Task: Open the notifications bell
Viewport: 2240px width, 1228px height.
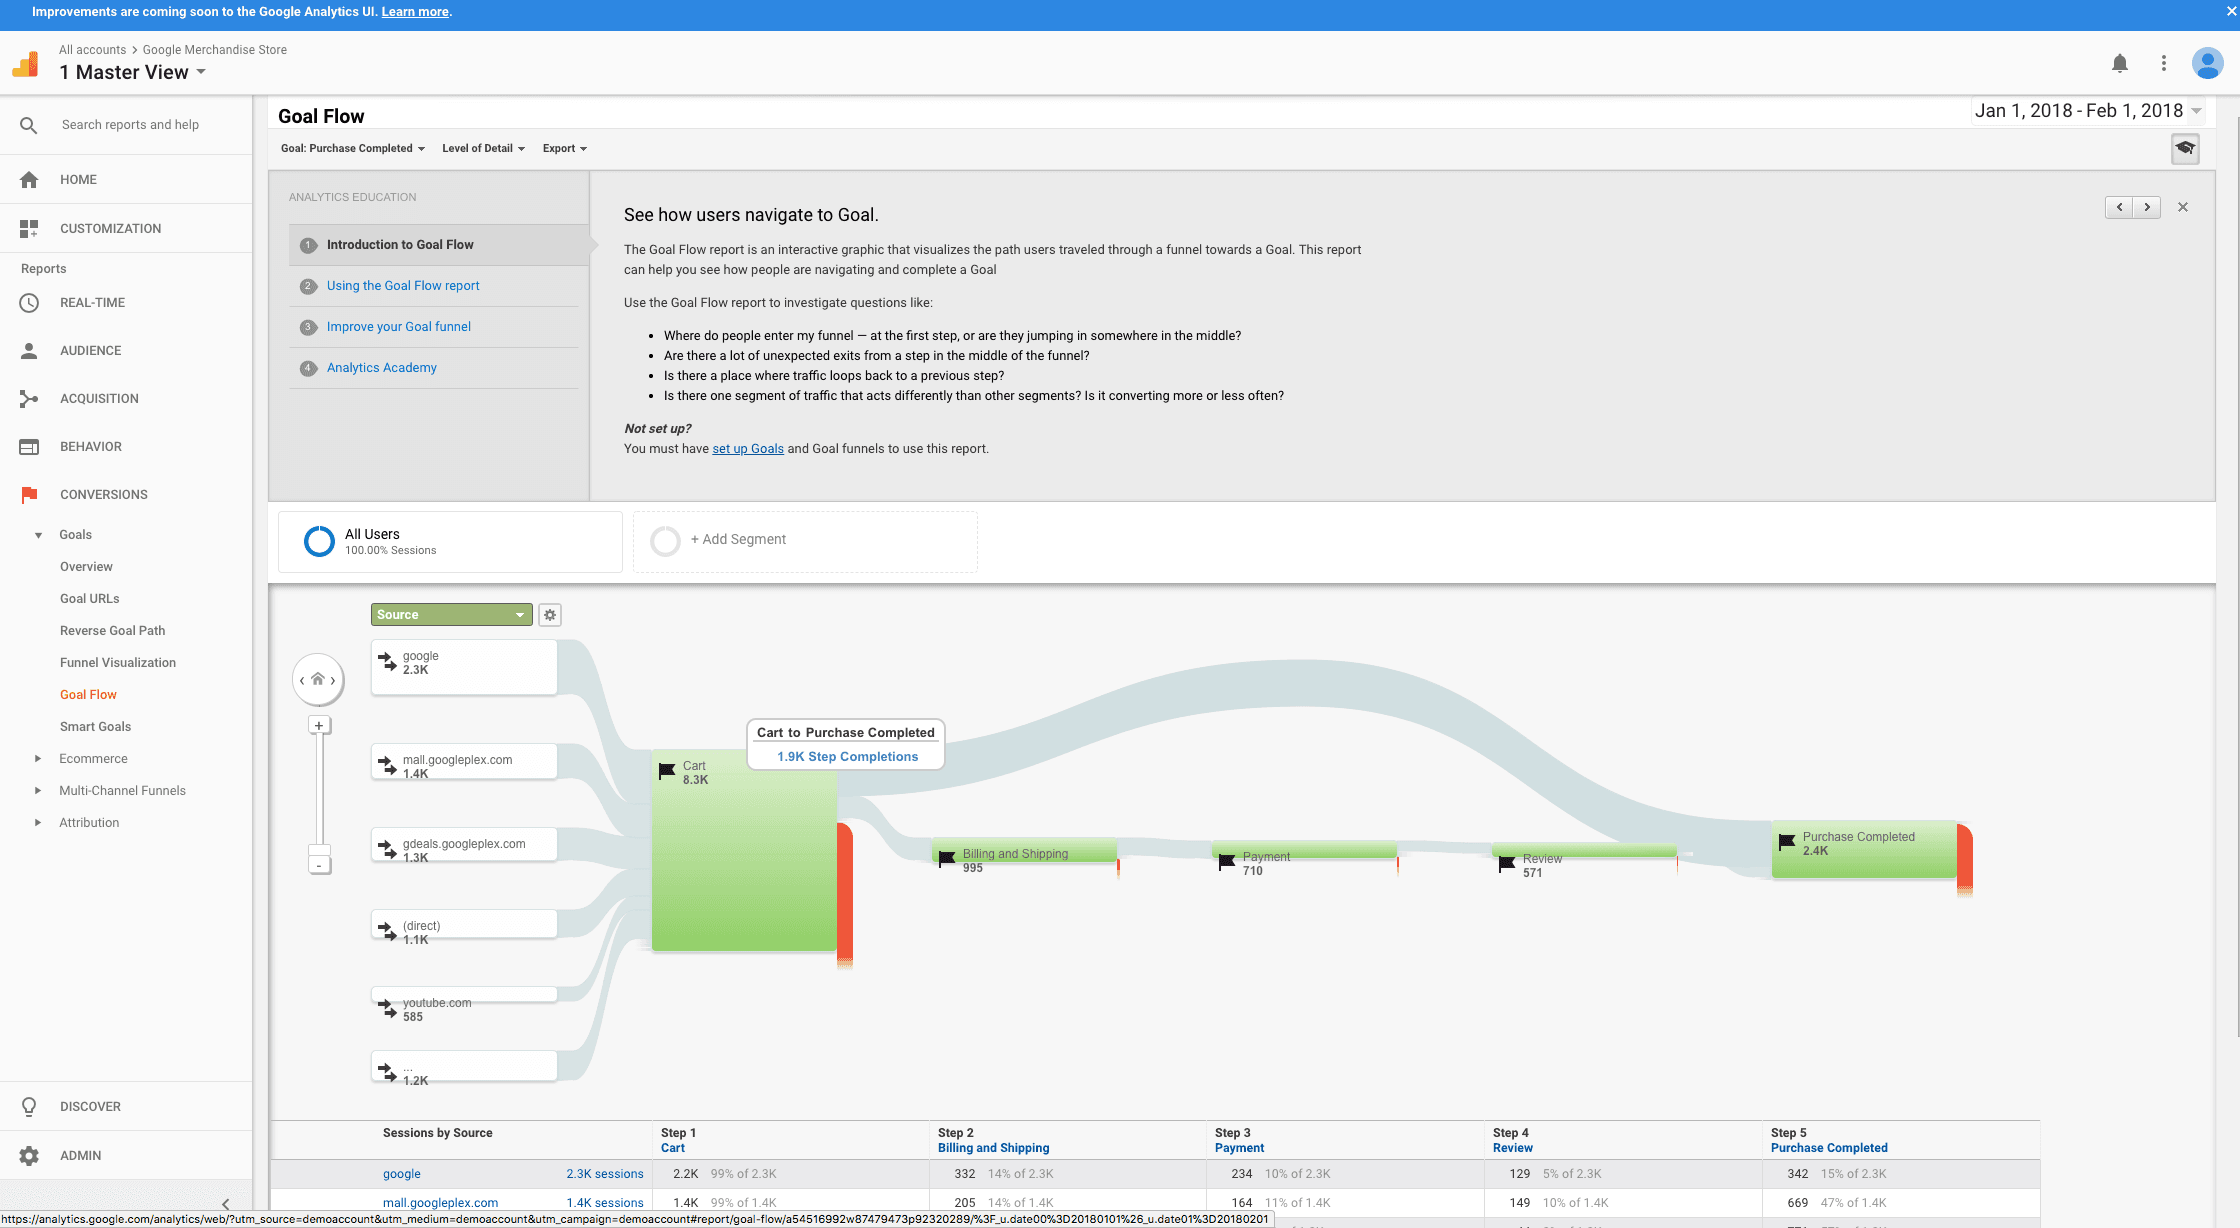Action: click(2119, 63)
